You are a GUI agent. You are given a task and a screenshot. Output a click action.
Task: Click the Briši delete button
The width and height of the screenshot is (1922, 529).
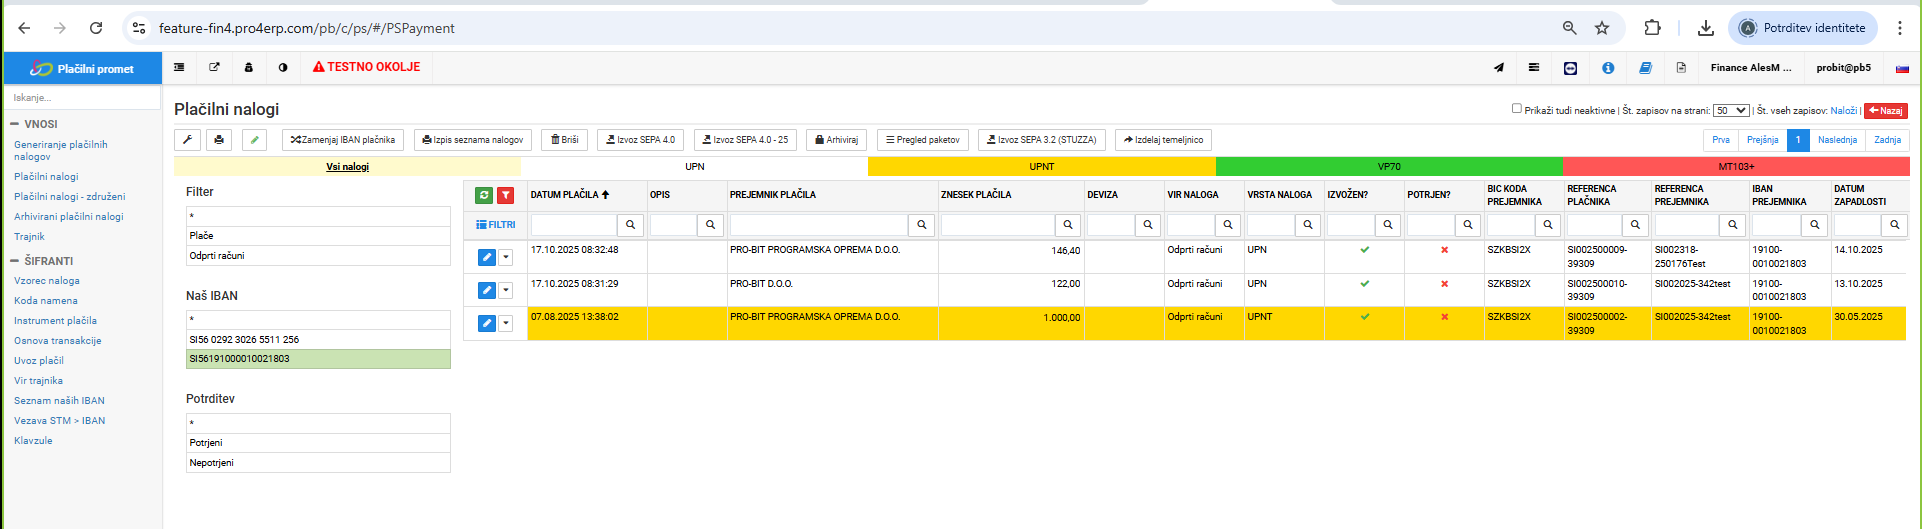[565, 140]
